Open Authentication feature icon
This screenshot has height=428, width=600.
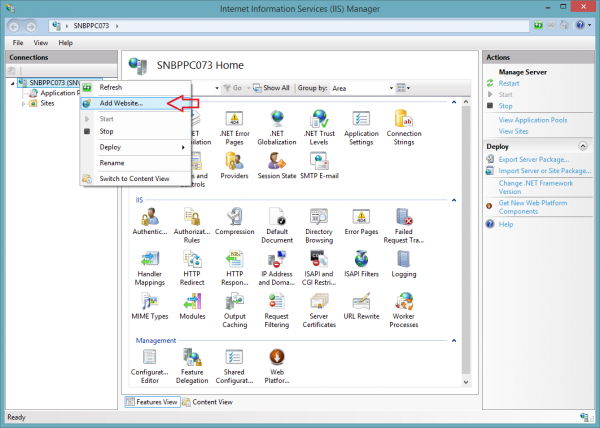pyautogui.click(x=150, y=221)
